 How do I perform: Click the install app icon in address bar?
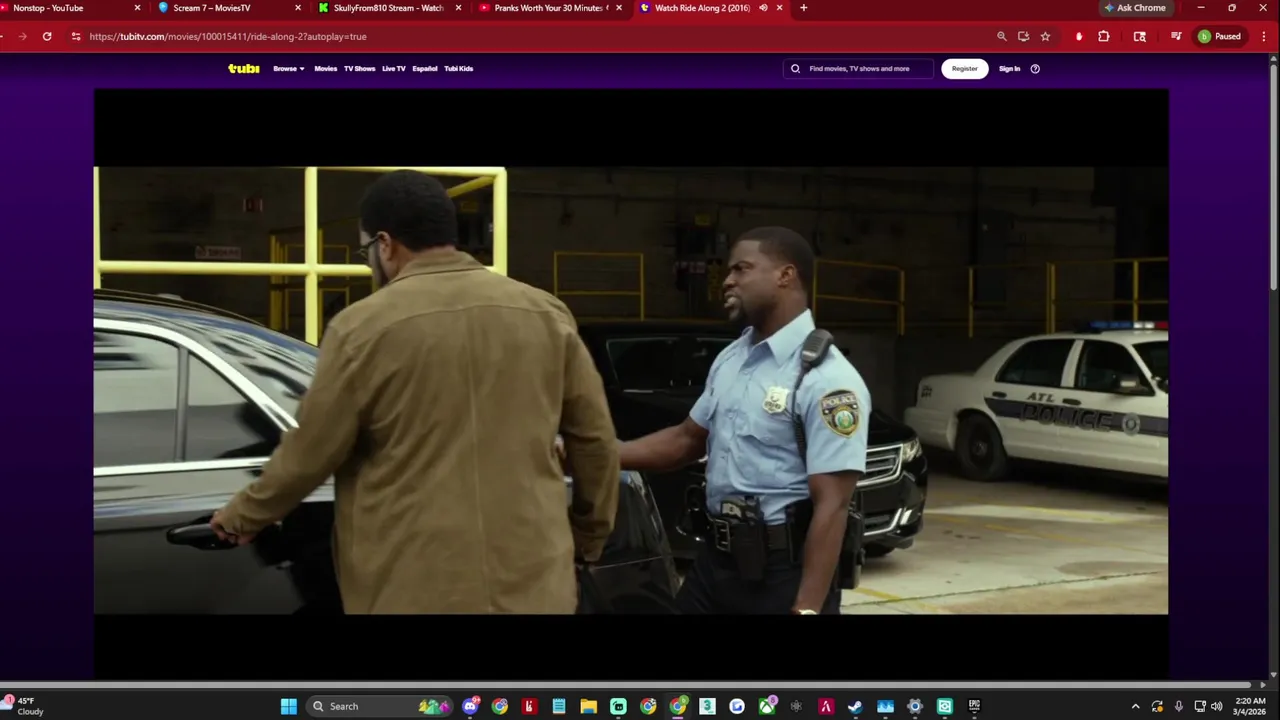click(x=1023, y=36)
